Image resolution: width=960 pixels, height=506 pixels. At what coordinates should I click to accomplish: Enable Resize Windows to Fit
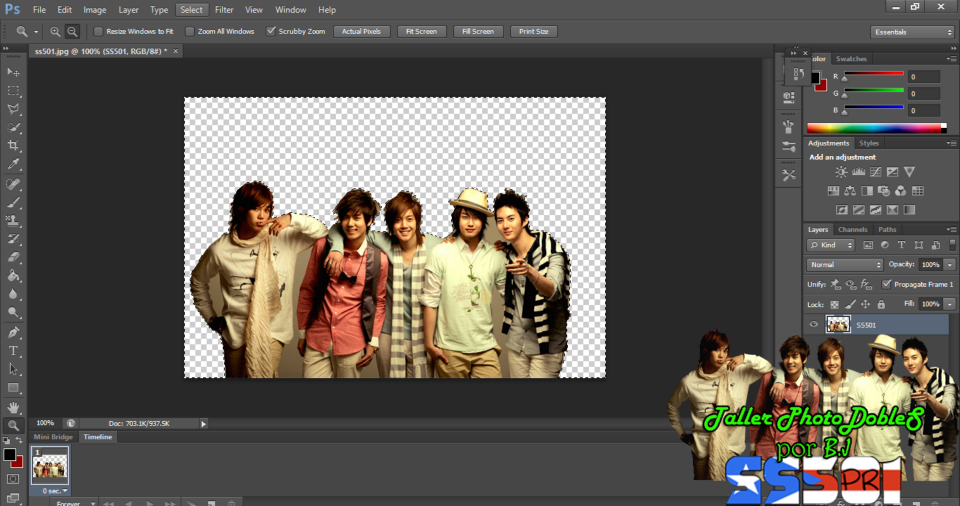pos(98,31)
